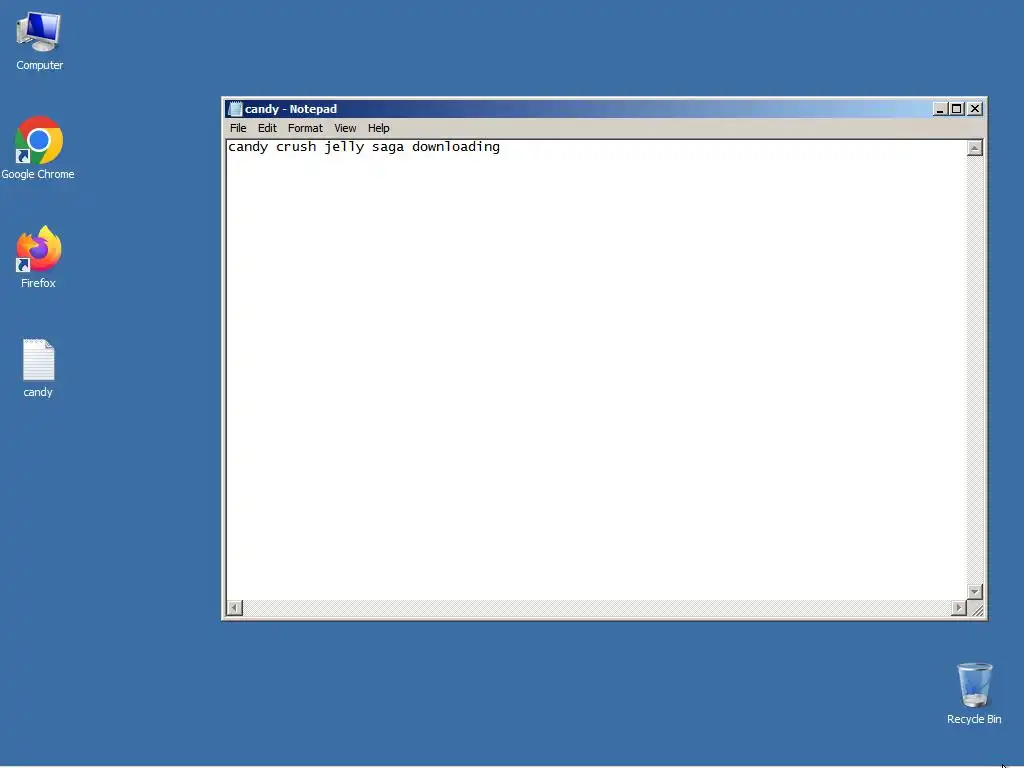The width and height of the screenshot is (1024, 768).
Task: Click horizontal scrollbar left arrow
Action: click(x=234, y=608)
